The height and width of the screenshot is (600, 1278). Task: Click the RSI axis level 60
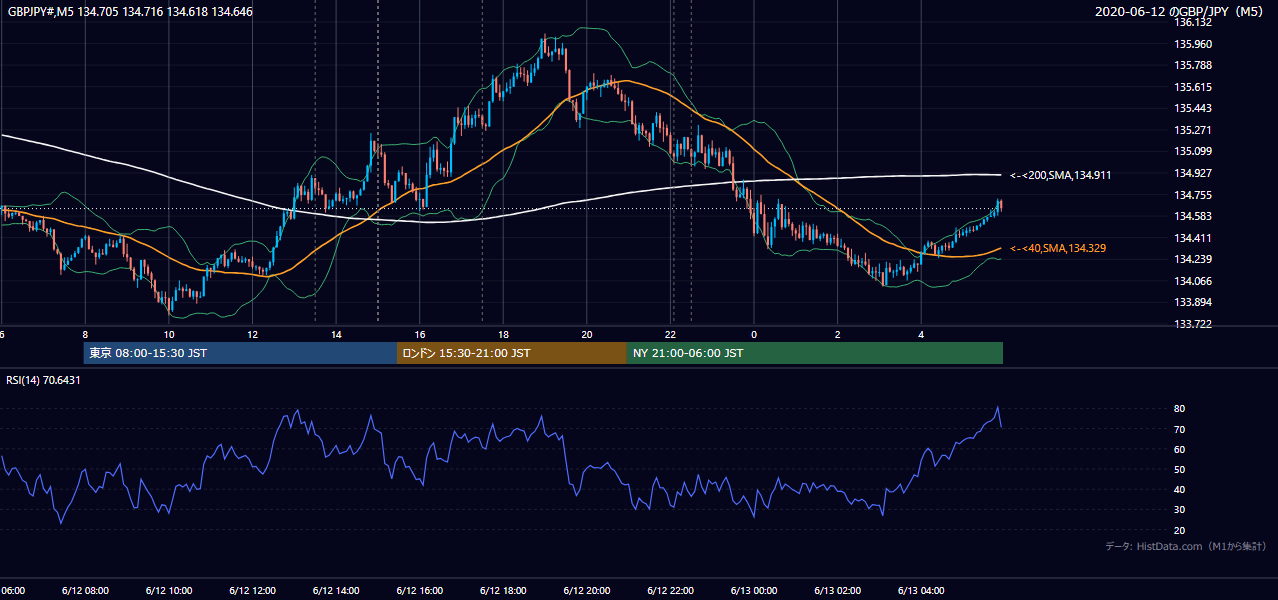1180,449
